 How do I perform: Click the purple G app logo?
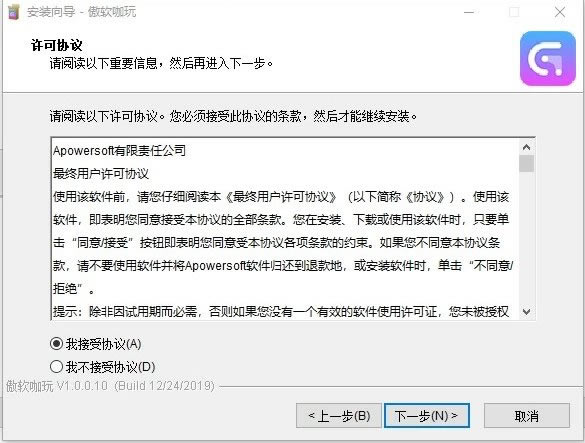(x=548, y=59)
